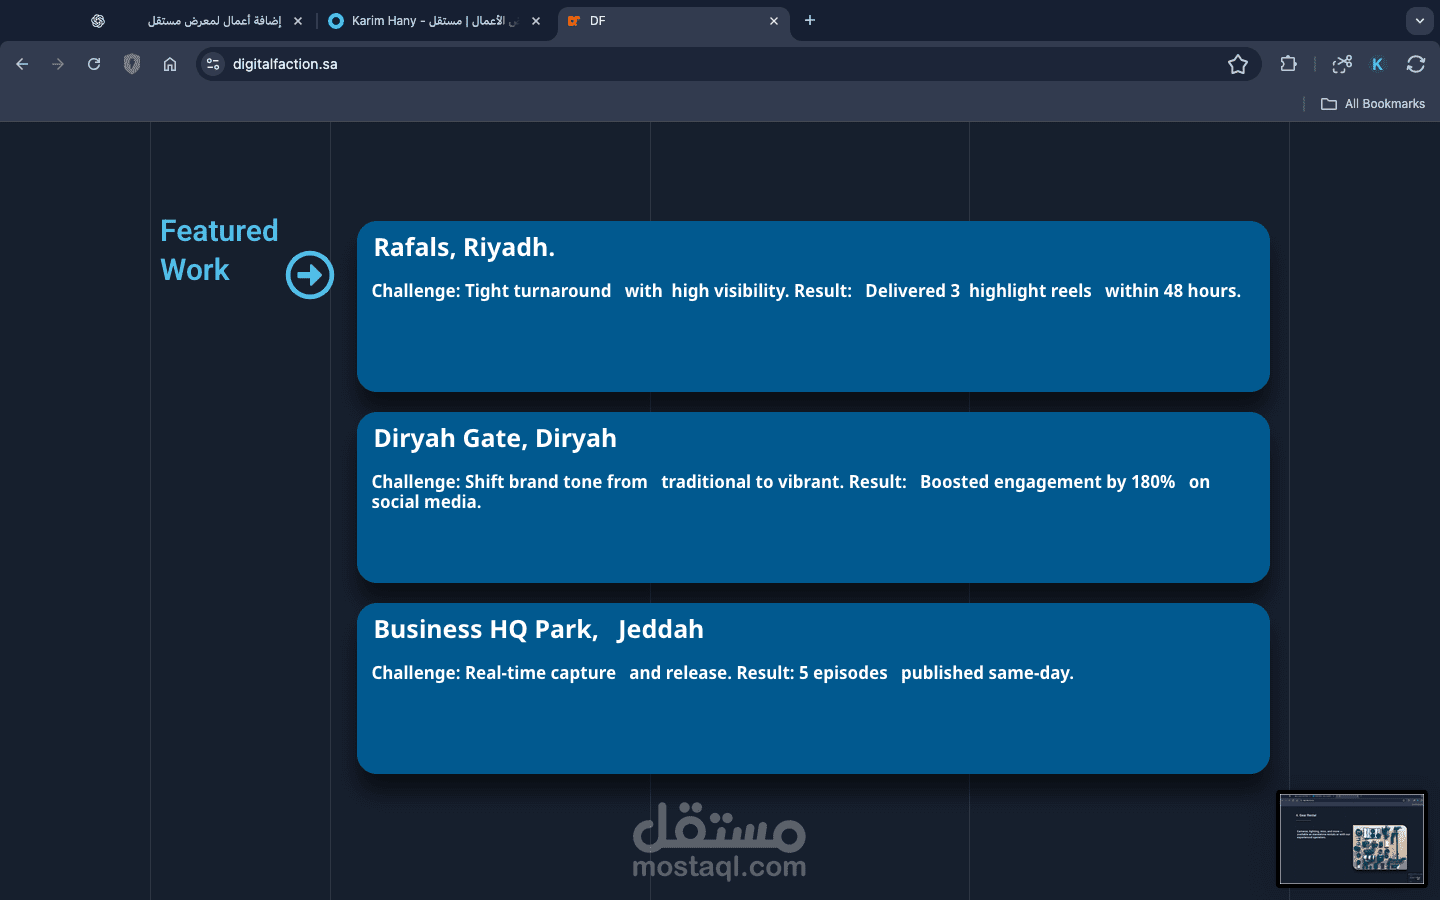Click the digitalfaction.sa address bar
The width and height of the screenshot is (1440, 900).
(x=728, y=64)
